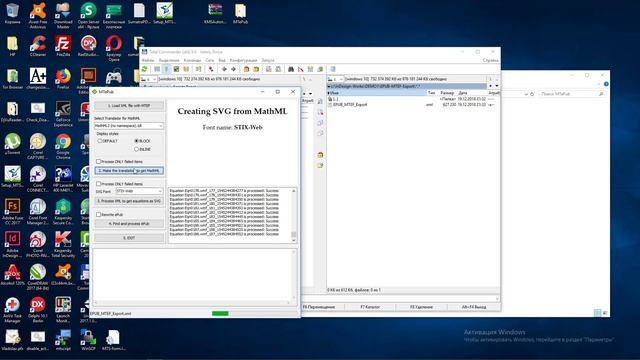Screen dimensions: 640x360
Task: Click the KMSAuto desktop icon
Action: [x=215, y=13]
